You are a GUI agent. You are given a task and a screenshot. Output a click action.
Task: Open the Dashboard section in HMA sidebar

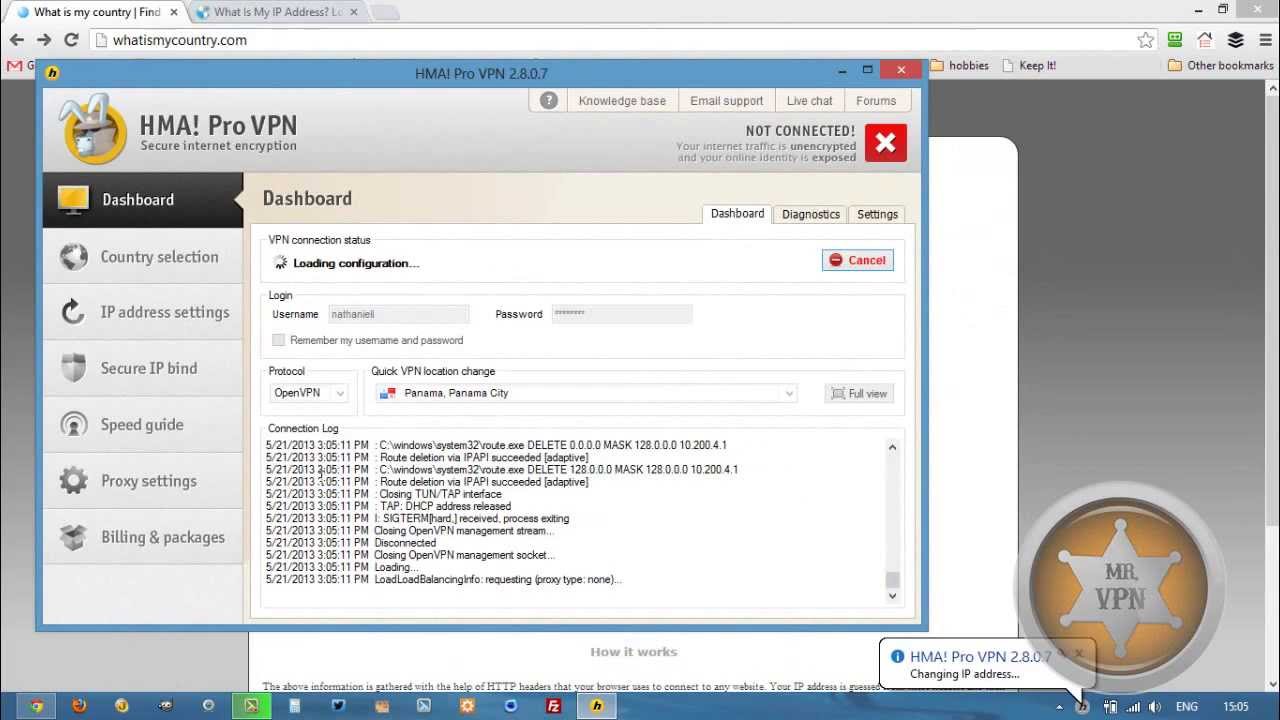[x=142, y=200]
